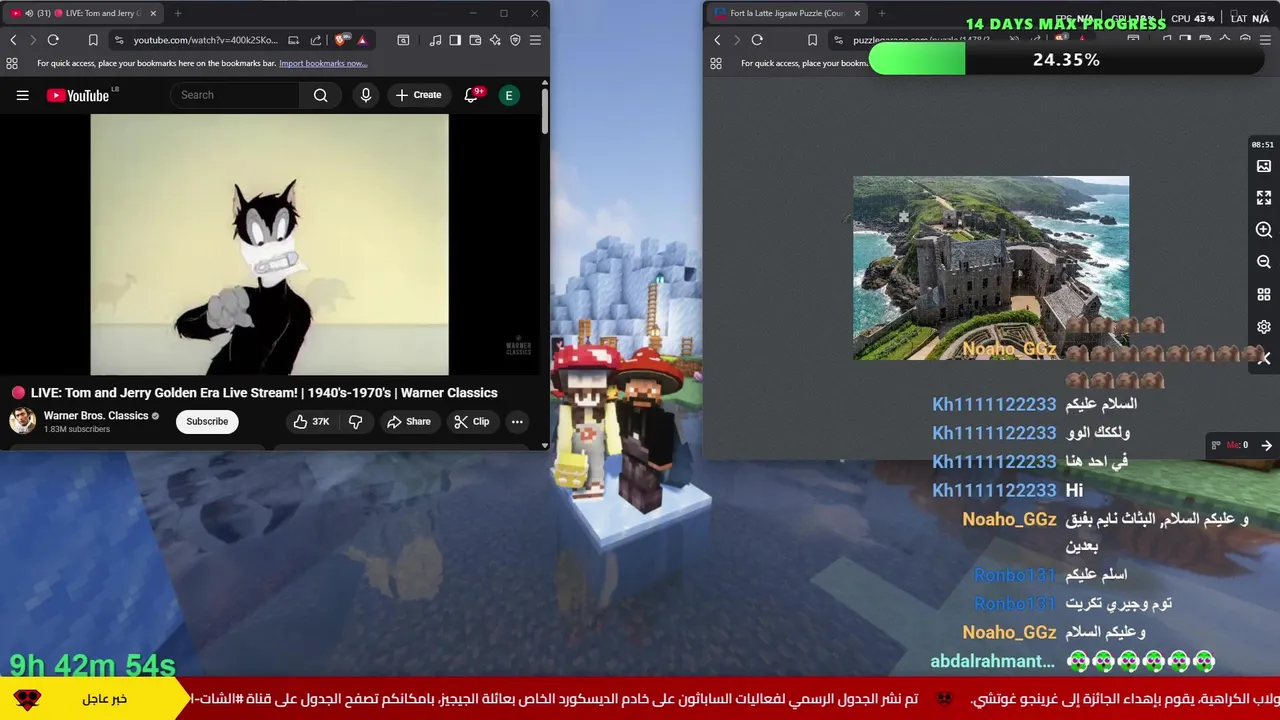Open Brave playlist music icon
Screen dimensions: 1280x720
coord(435,40)
